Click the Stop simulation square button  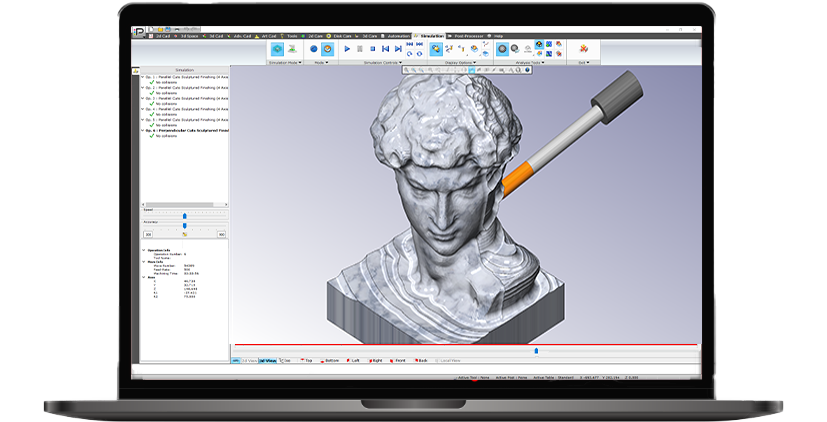pyautogui.click(x=373, y=49)
